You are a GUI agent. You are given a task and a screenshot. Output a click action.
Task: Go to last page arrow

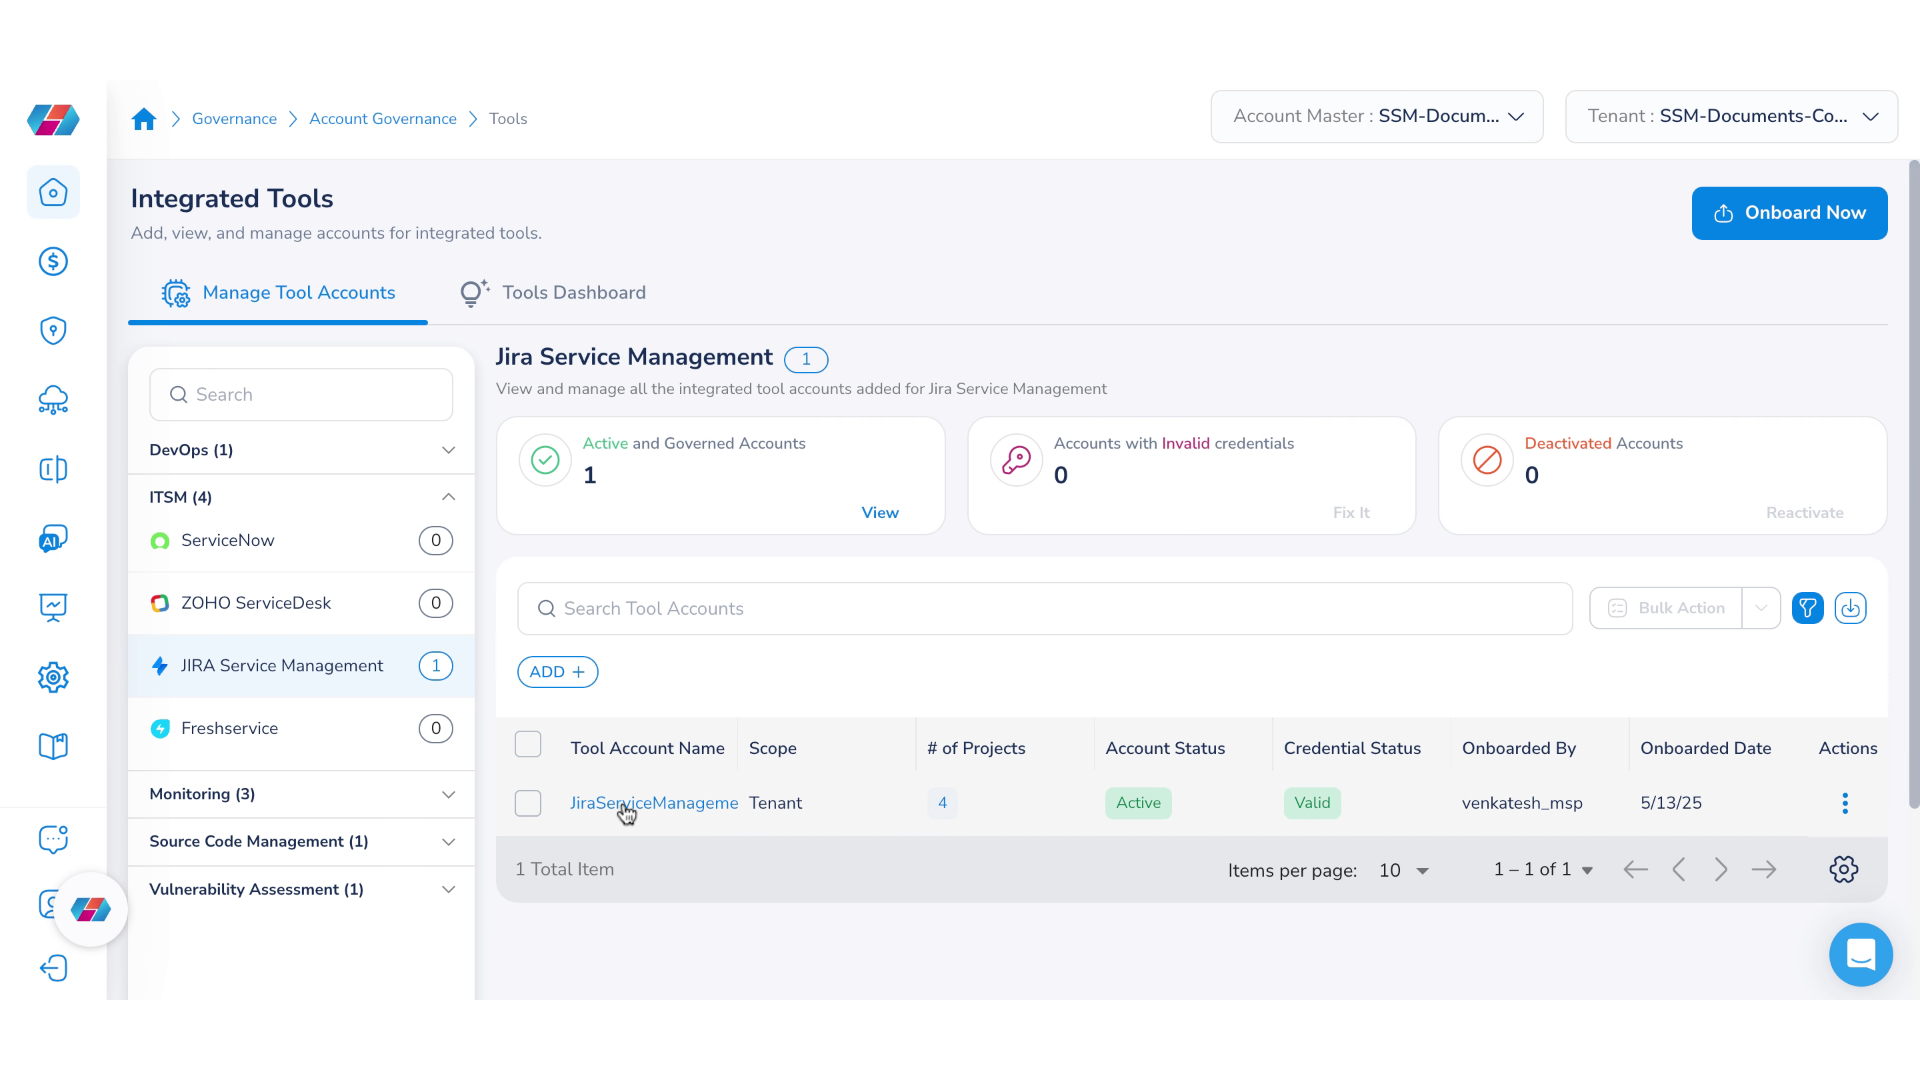pos(1764,870)
